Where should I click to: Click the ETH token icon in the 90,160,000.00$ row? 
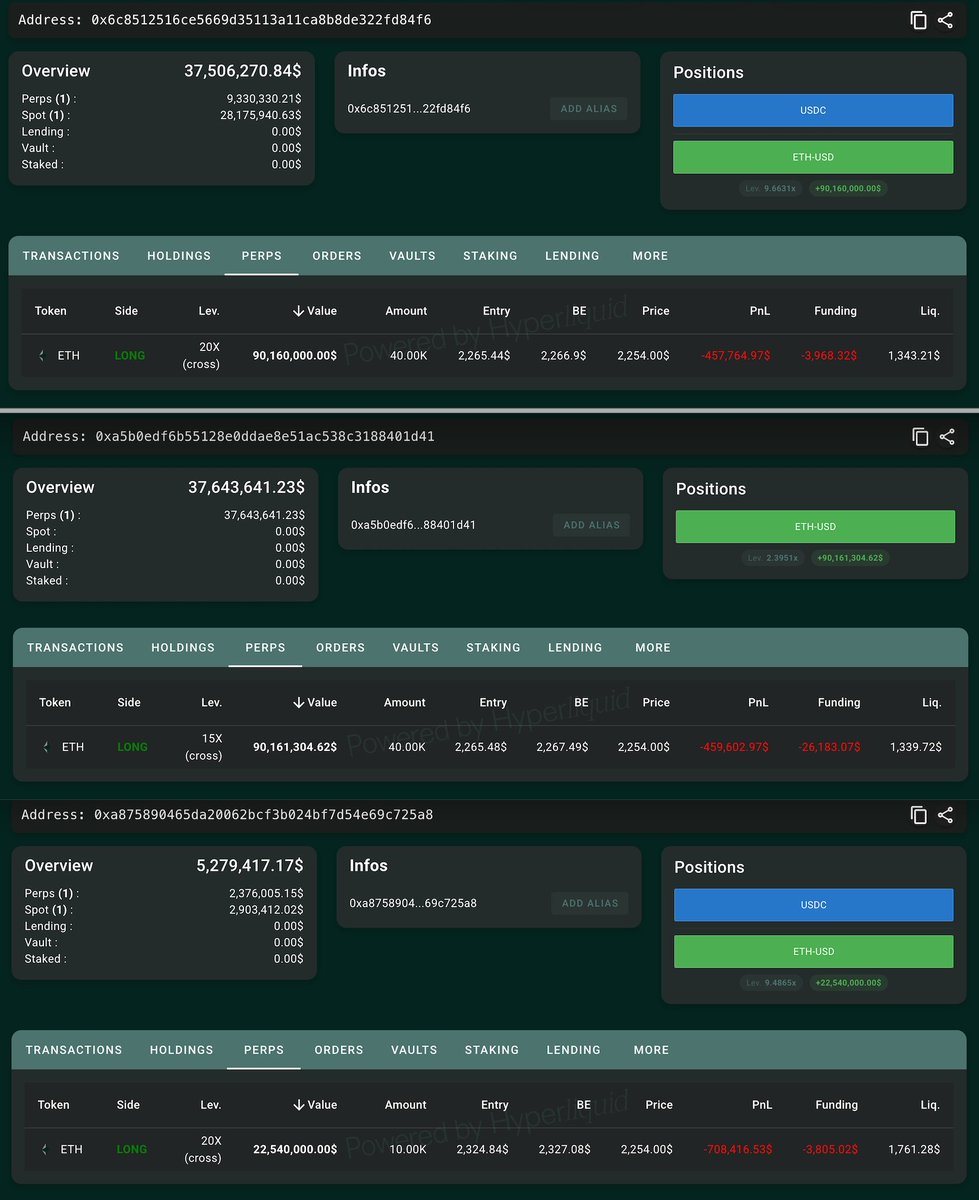42,356
